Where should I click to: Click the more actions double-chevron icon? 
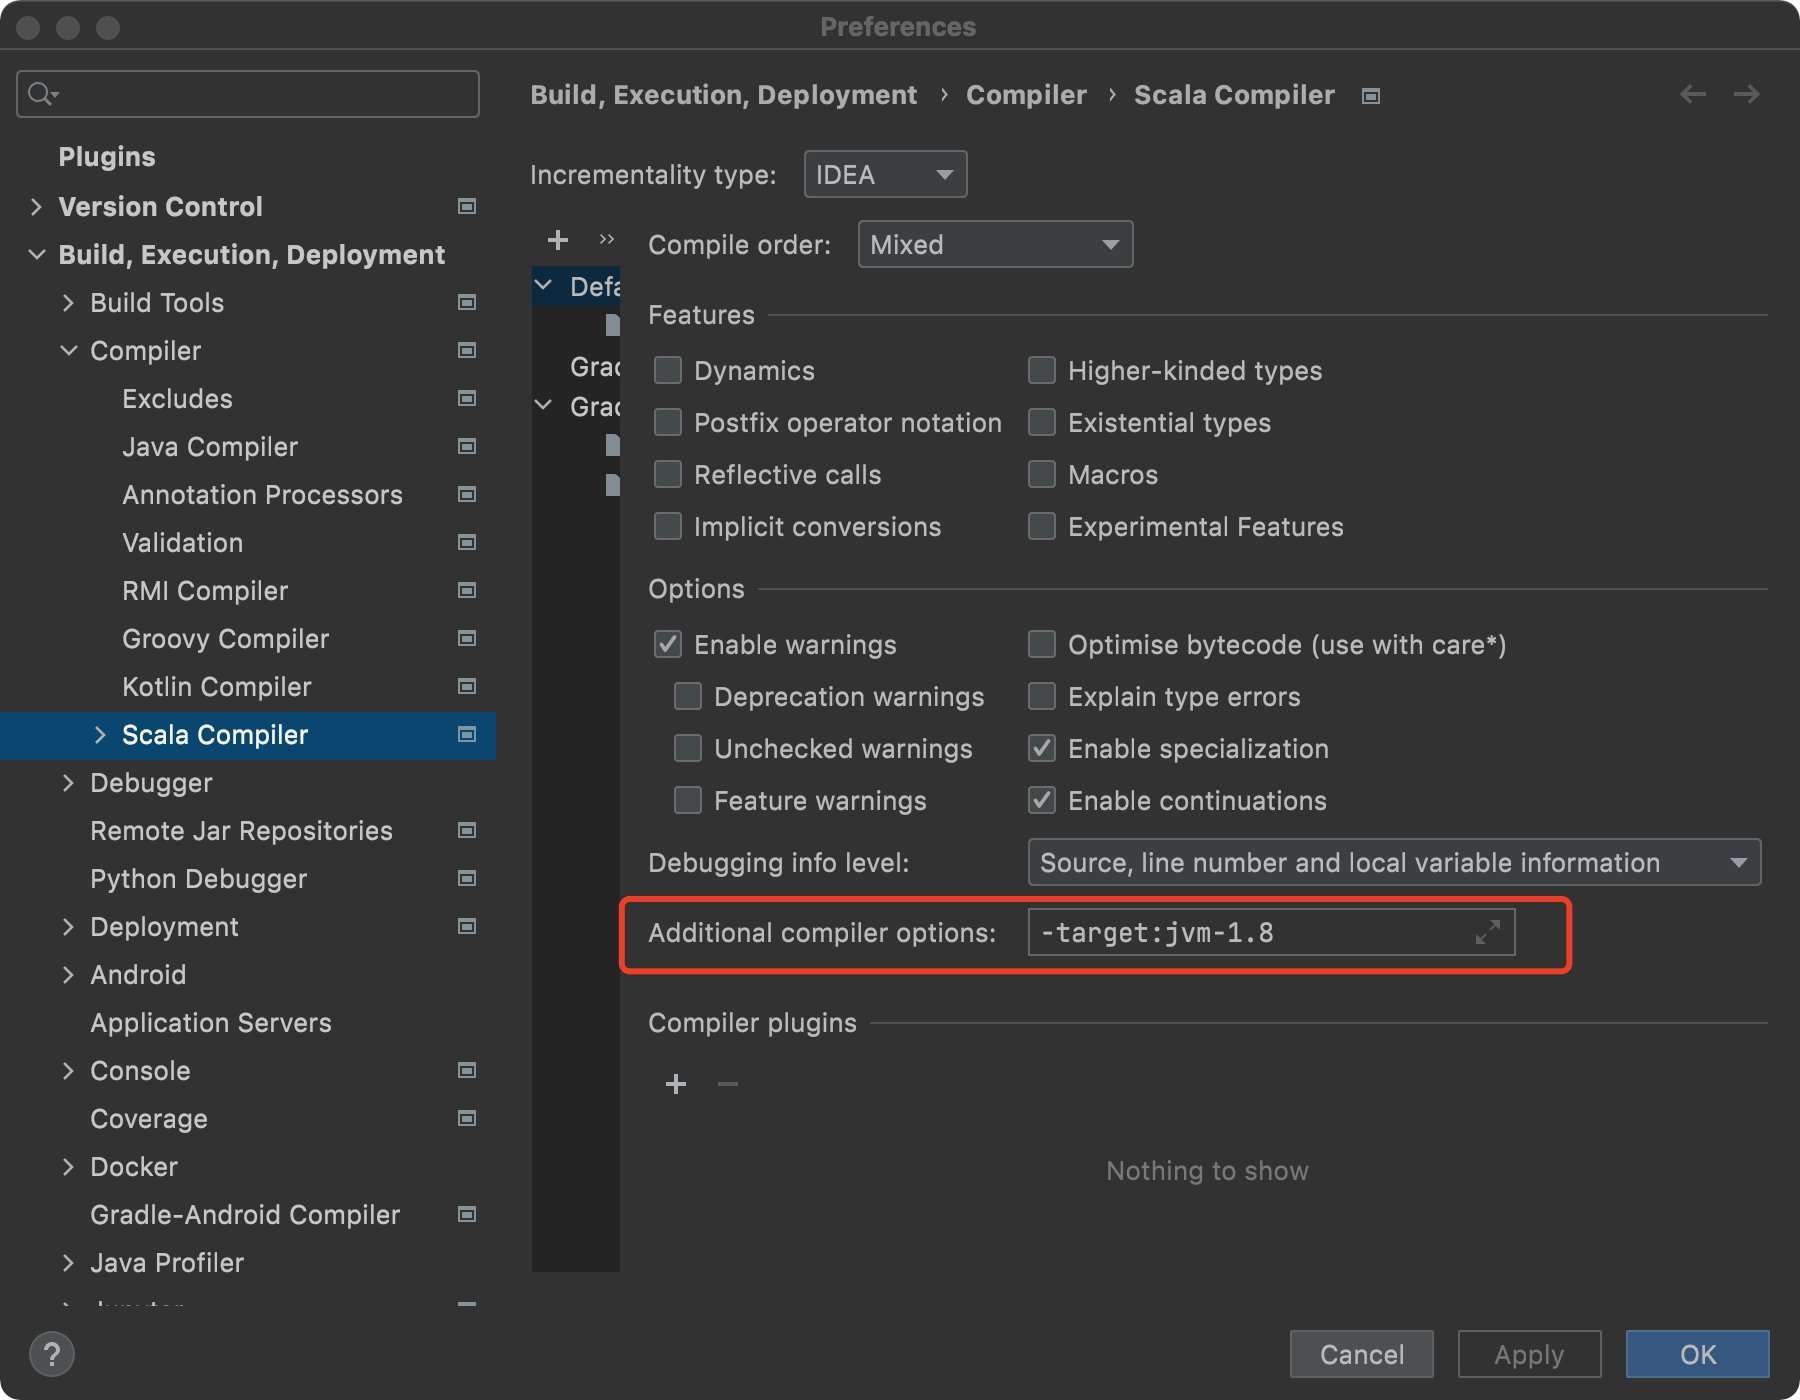pos(606,240)
